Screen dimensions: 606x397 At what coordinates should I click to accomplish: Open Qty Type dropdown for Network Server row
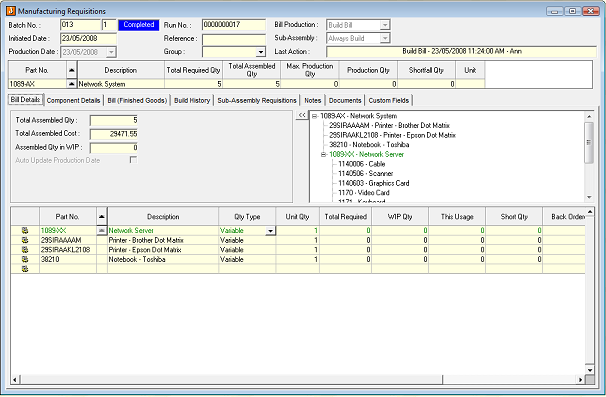tap(271, 231)
